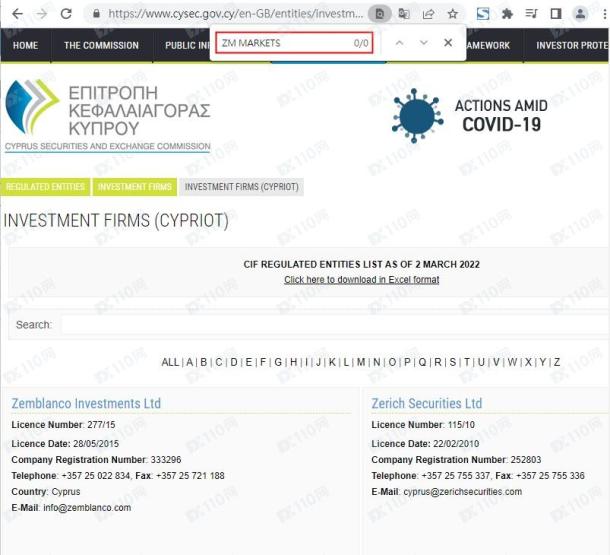
Task: Open the HOME navigation menu item
Action: tap(25, 46)
